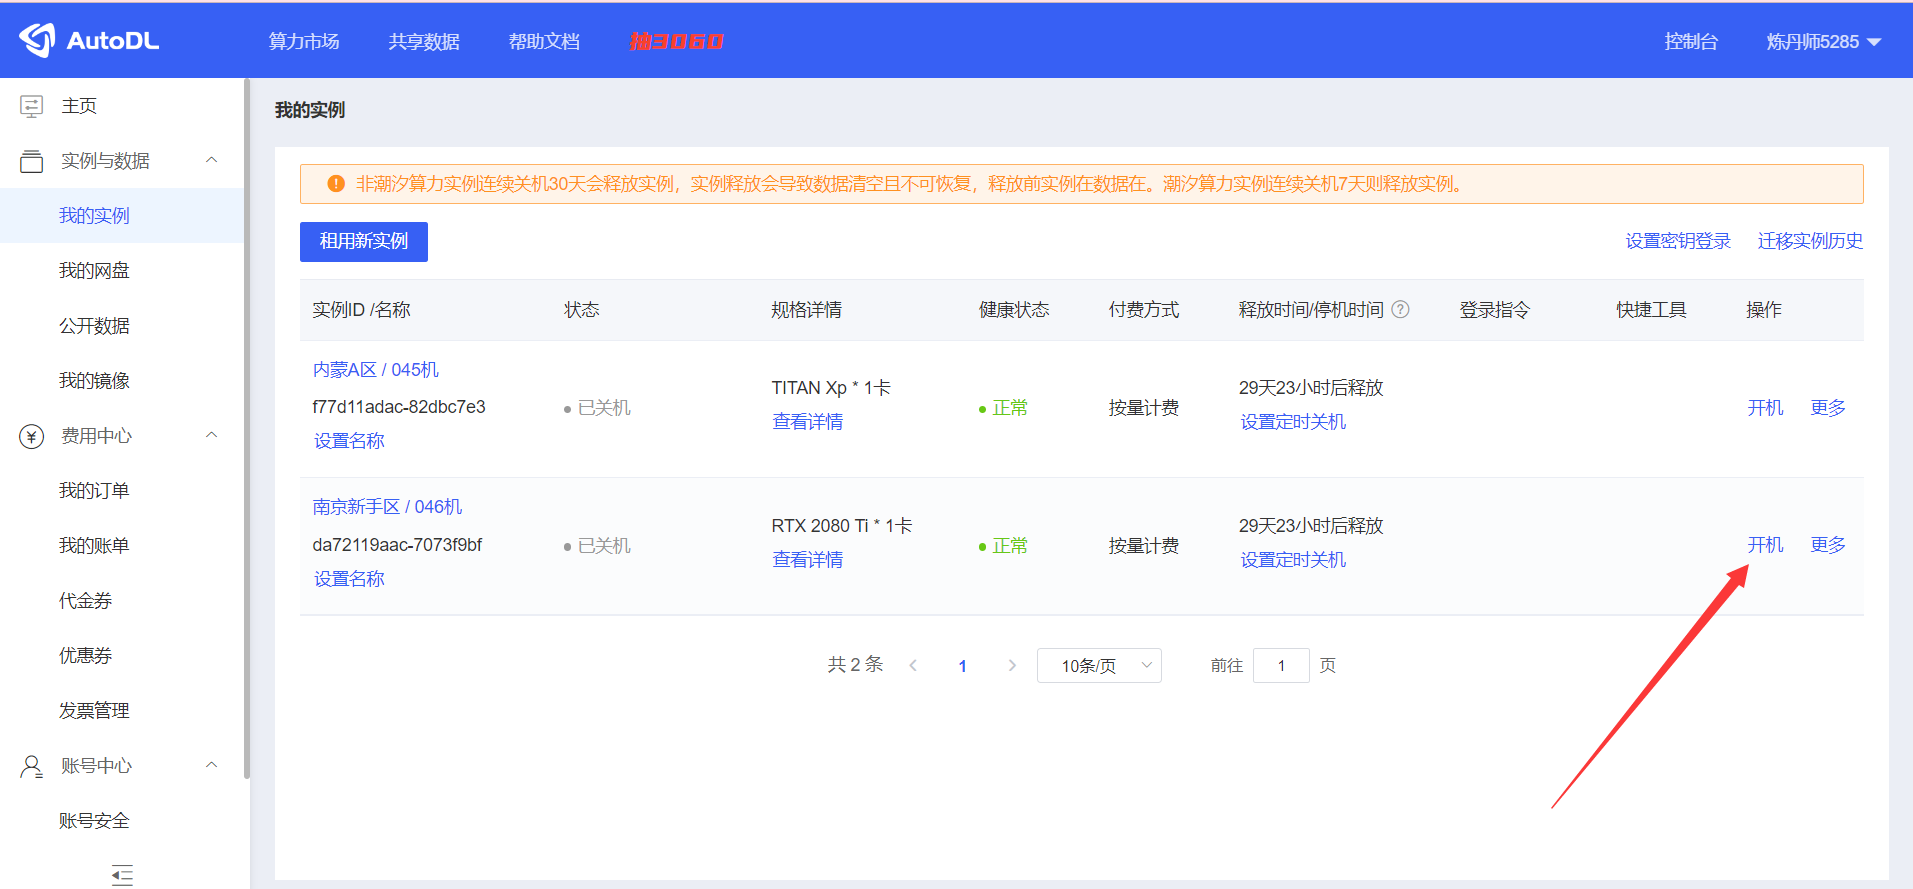Open 主页 from the sidebar
1913x889 pixels.
[x=79, y=106]
